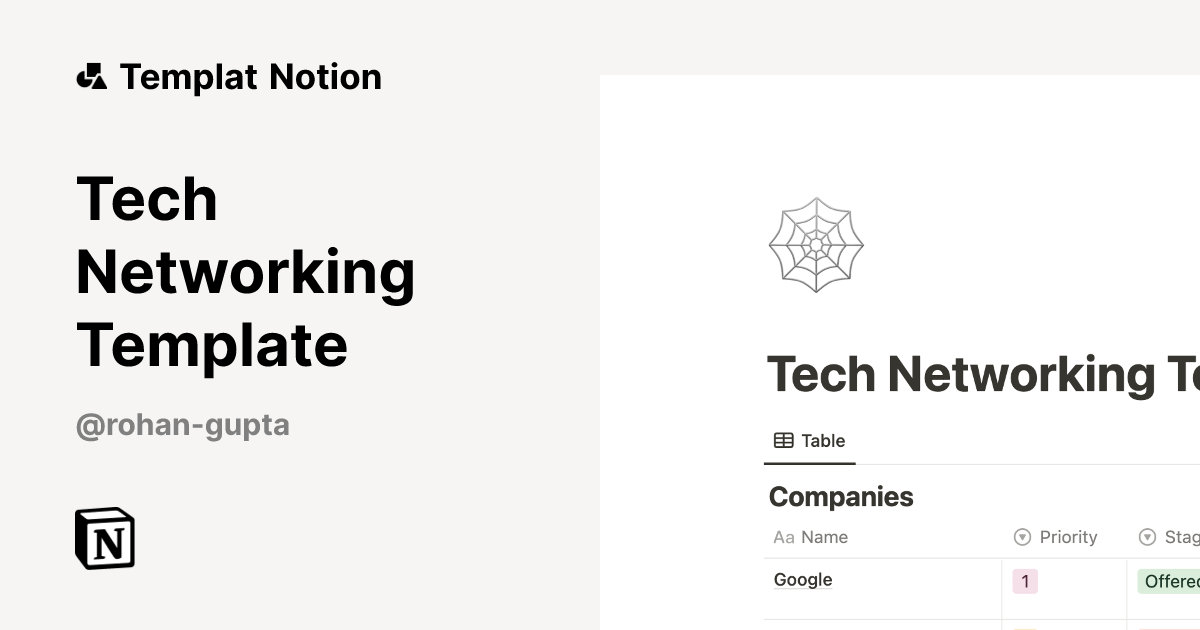Click the shapes icon beside Templat Notion
This screenshot has height=630, width=1200.
(92, 77)
